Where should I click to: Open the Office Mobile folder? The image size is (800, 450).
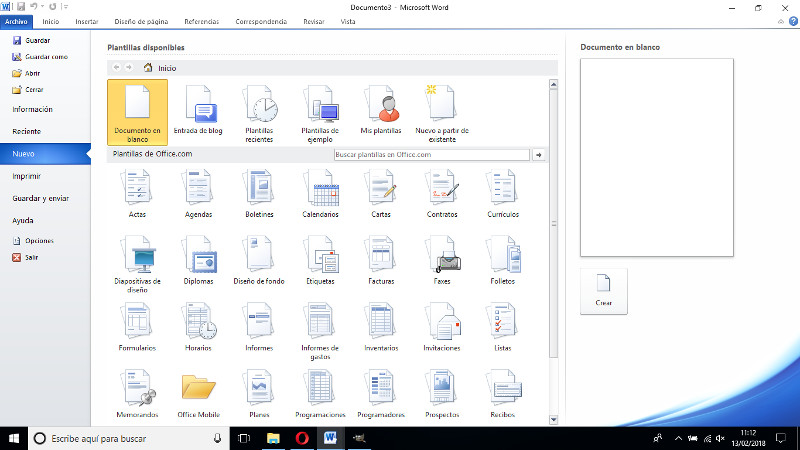(198, 394)
